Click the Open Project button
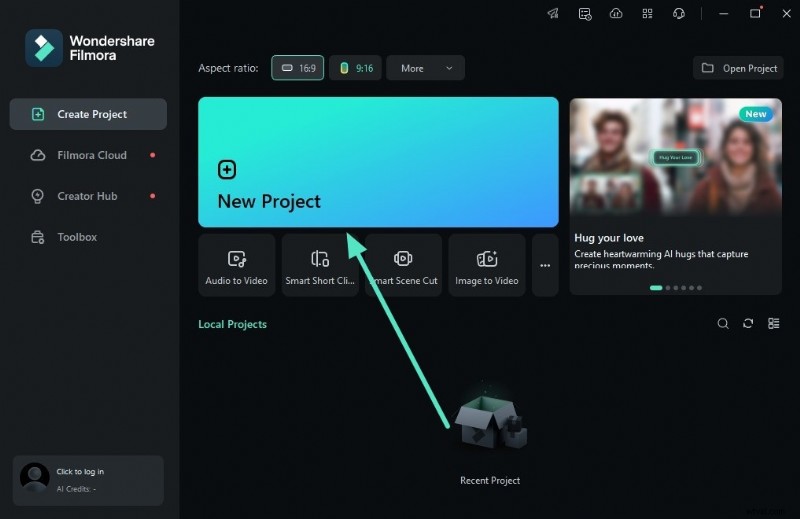Viewport: 800px width, 519px height. coord(739,68)
